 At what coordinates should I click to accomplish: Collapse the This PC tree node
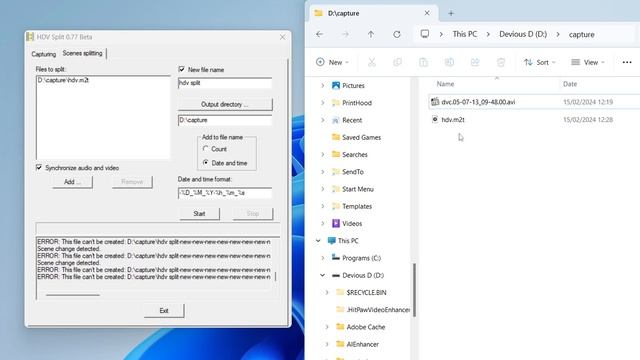point(318,241)
